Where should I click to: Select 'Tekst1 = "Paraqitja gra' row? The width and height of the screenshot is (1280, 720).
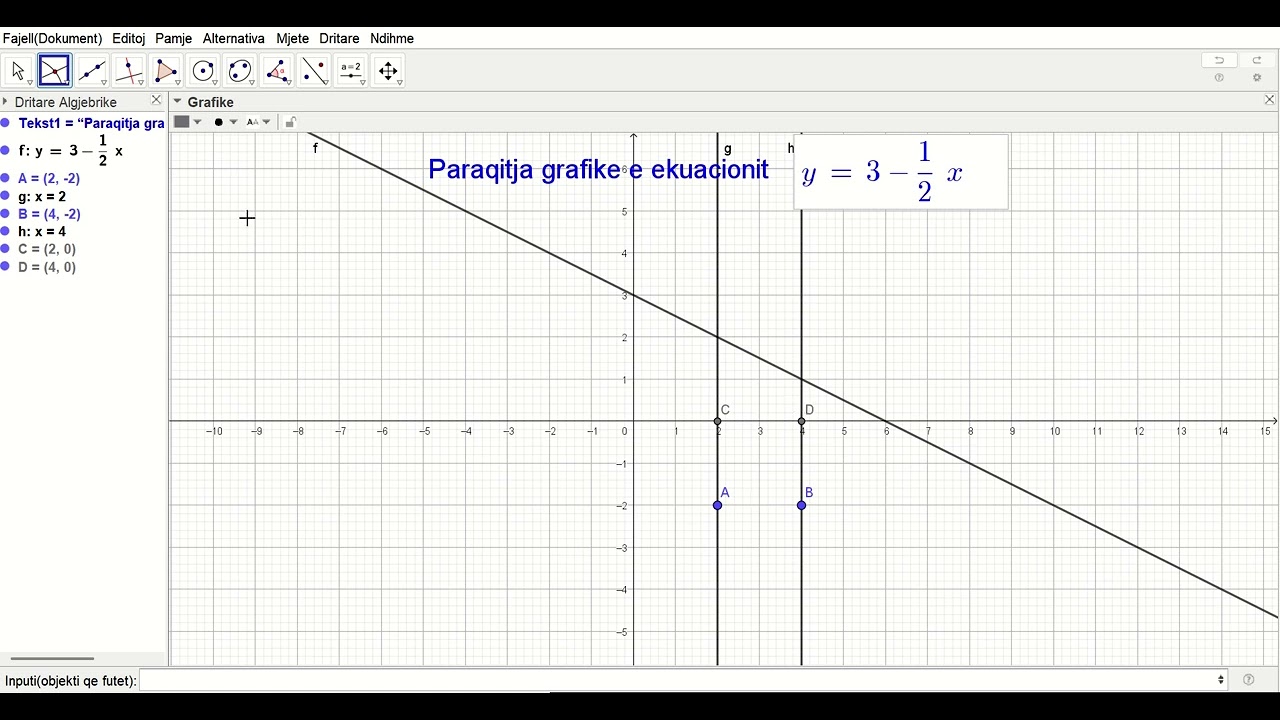pyautogui.click(x=91, y=123)
